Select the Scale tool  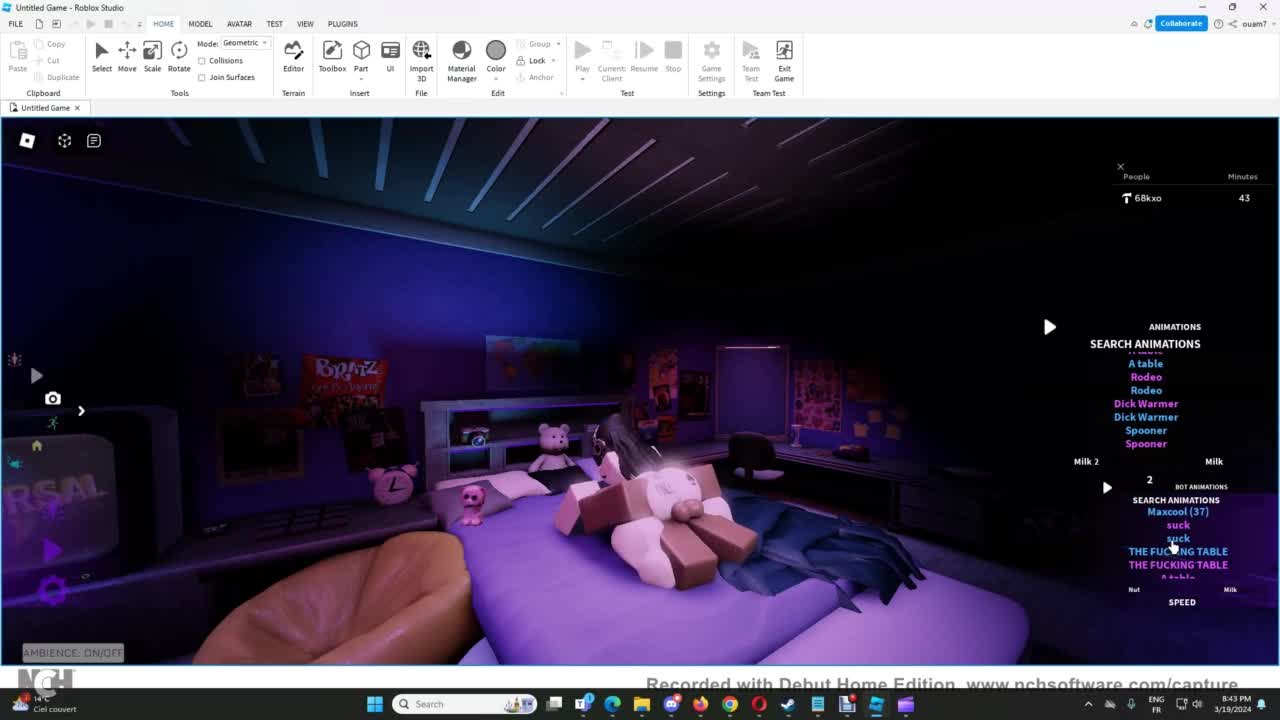152,56
